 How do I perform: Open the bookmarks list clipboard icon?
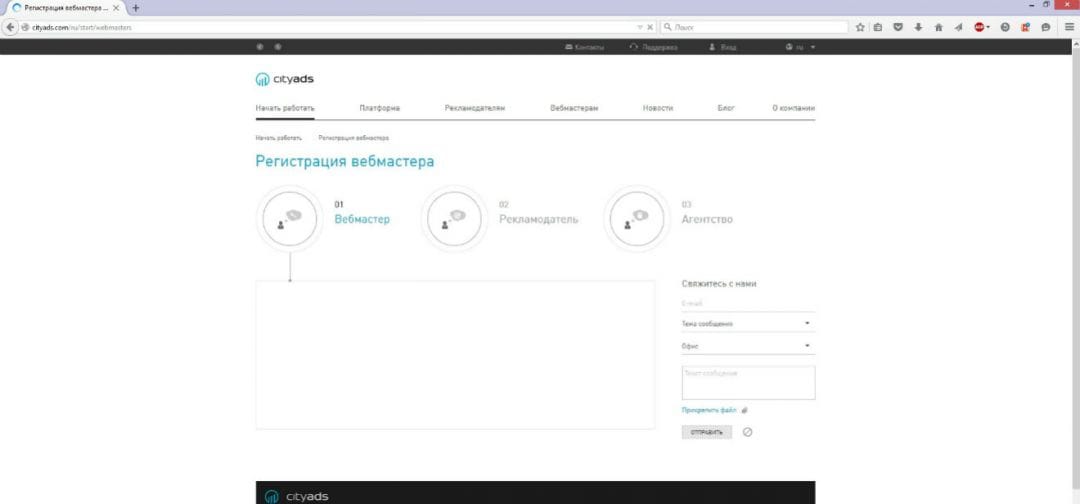(x=878, y=28)
